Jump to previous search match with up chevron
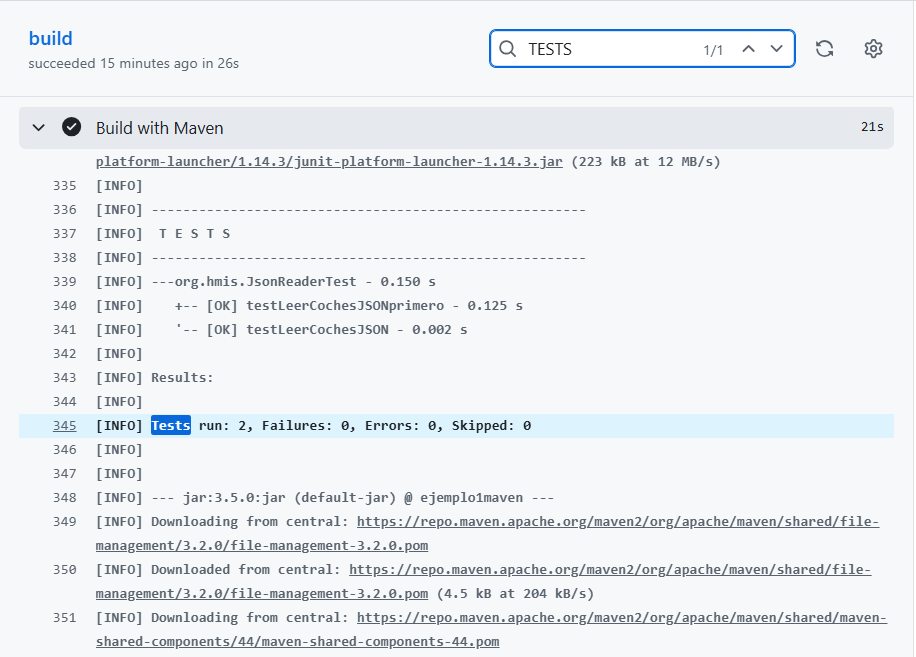Viewport: 916px width, 657px height. (747, 48)
